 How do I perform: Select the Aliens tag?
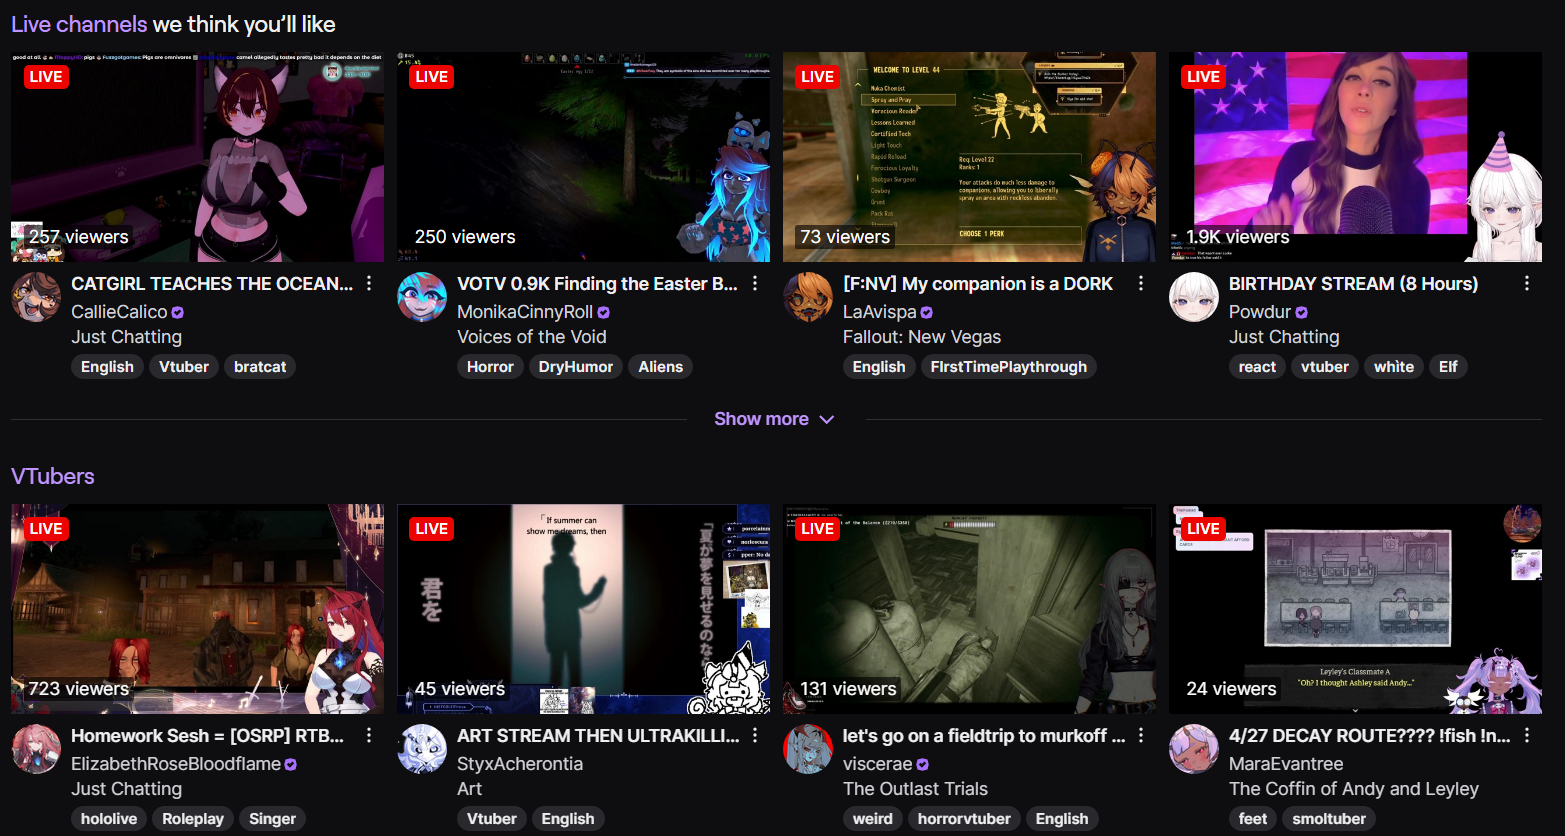coord(661,367)
